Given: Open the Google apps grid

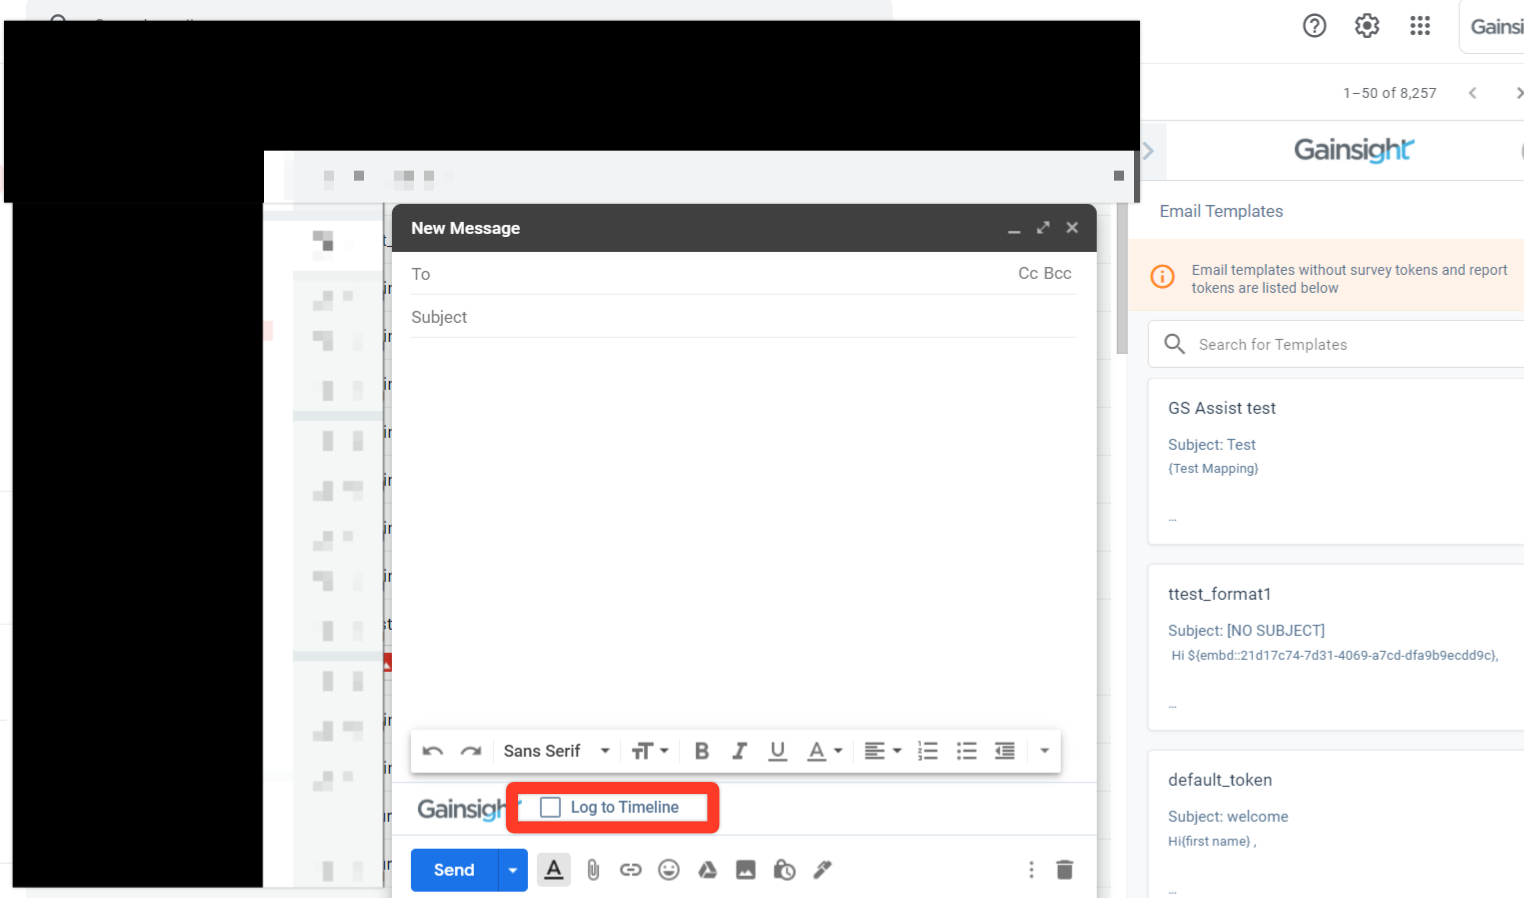Looking at the screenshot, I should [1420, 26].
